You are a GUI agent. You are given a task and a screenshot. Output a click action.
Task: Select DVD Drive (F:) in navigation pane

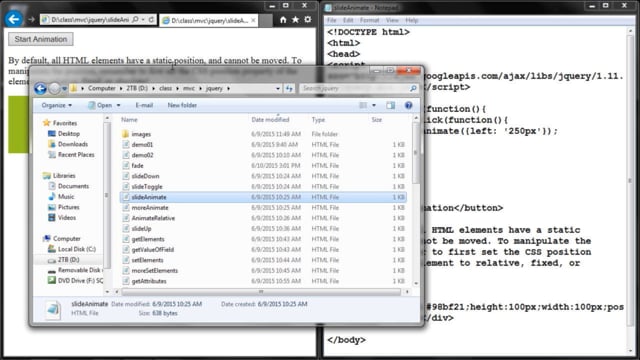point(80,280)
